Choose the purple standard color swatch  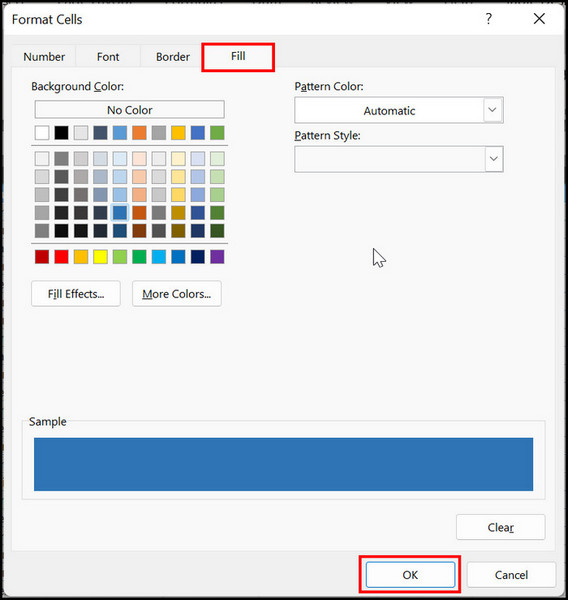217,257
